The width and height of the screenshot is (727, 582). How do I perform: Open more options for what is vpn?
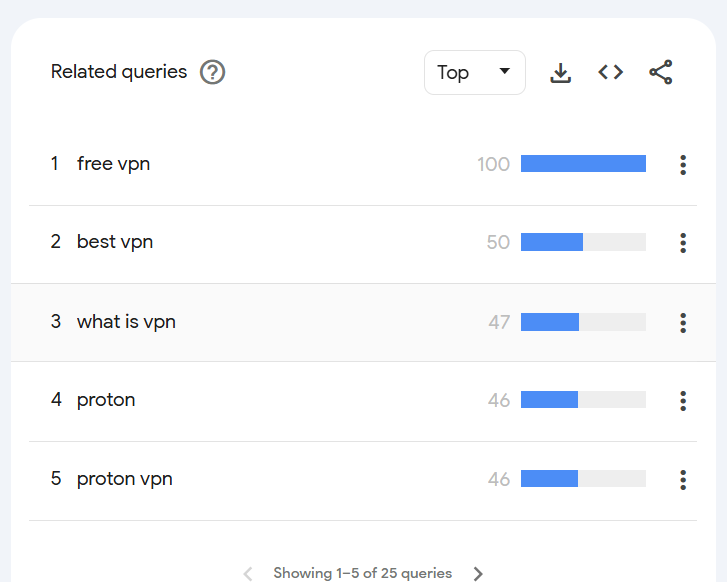tap(683, 322)
